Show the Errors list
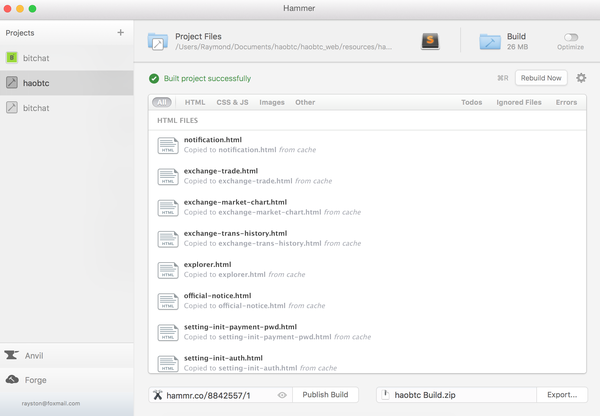This screenshot has height=416, width=600. pyautogui.click(x=566, y=102)
